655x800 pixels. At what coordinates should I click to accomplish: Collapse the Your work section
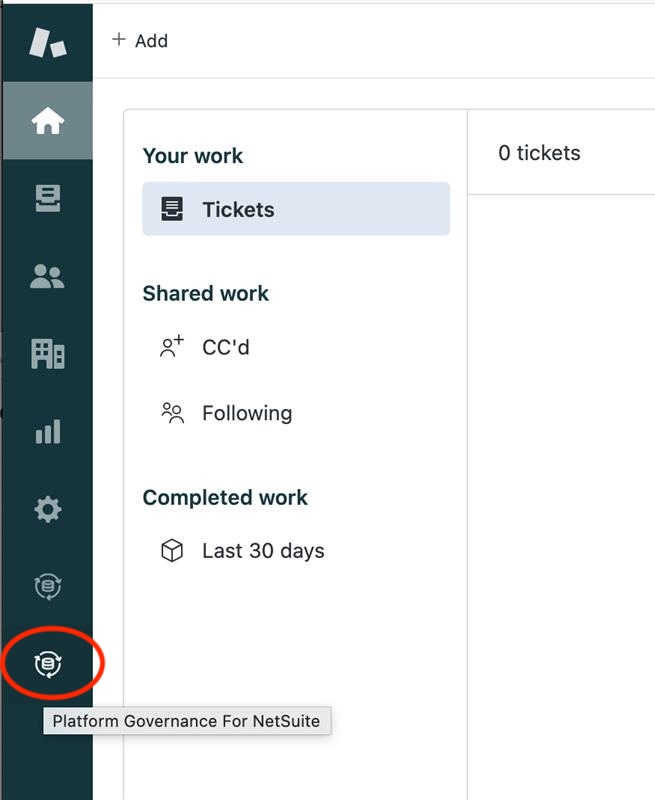coord(193,156)
